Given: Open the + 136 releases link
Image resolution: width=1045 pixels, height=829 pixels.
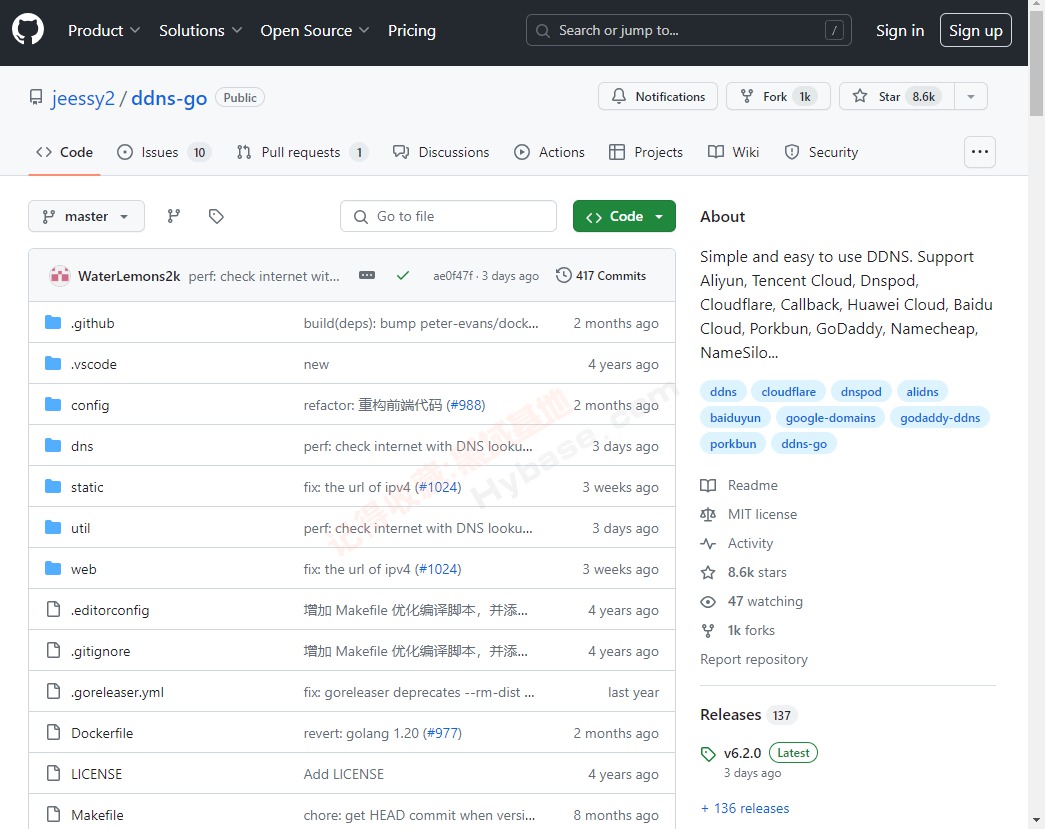Looking at the screenshot, I should coord(744,808).
